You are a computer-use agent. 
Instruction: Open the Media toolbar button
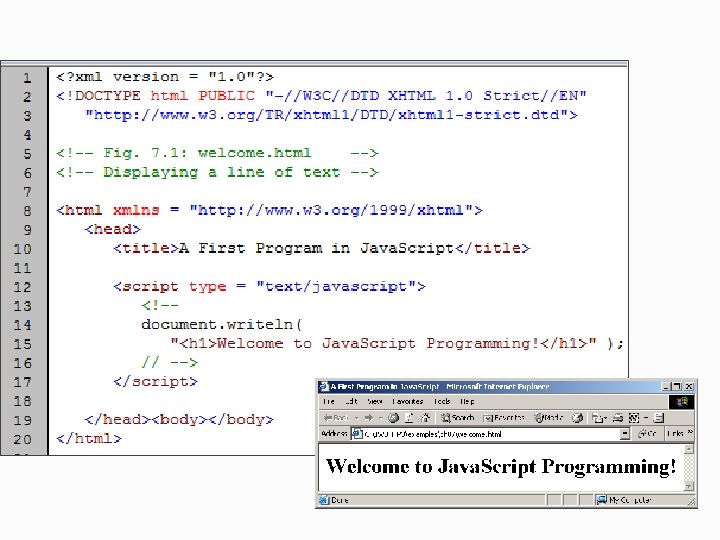click(548, 418)
